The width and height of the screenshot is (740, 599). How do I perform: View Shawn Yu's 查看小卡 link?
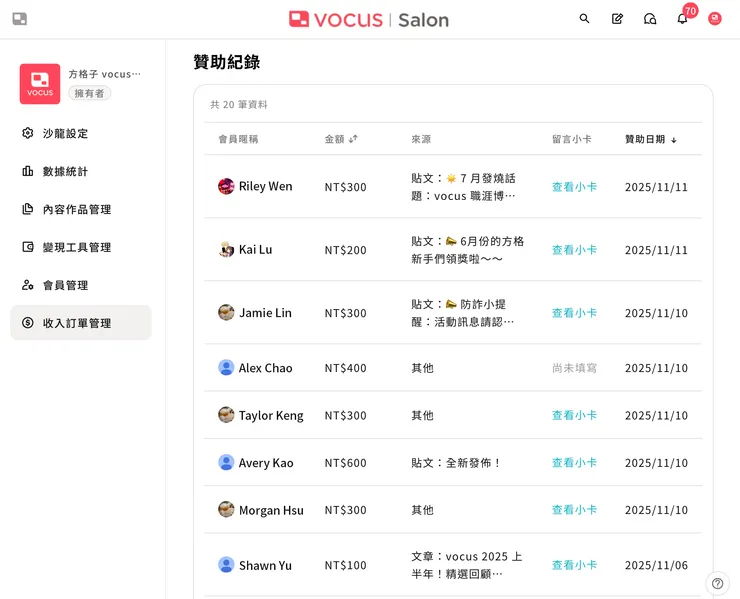click(x=574, y=565)
